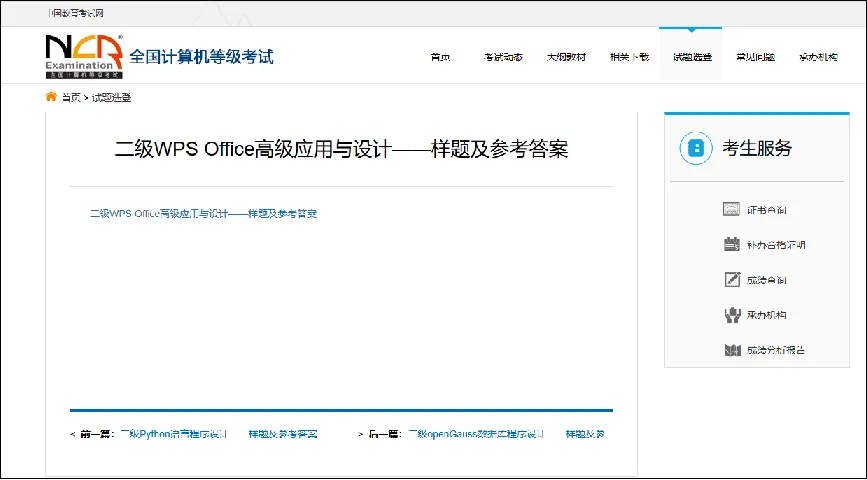This screenshot has width=867, height=480.
Task: Go to the 大纲教材 navigation item
Action: [x=566, y=57]
